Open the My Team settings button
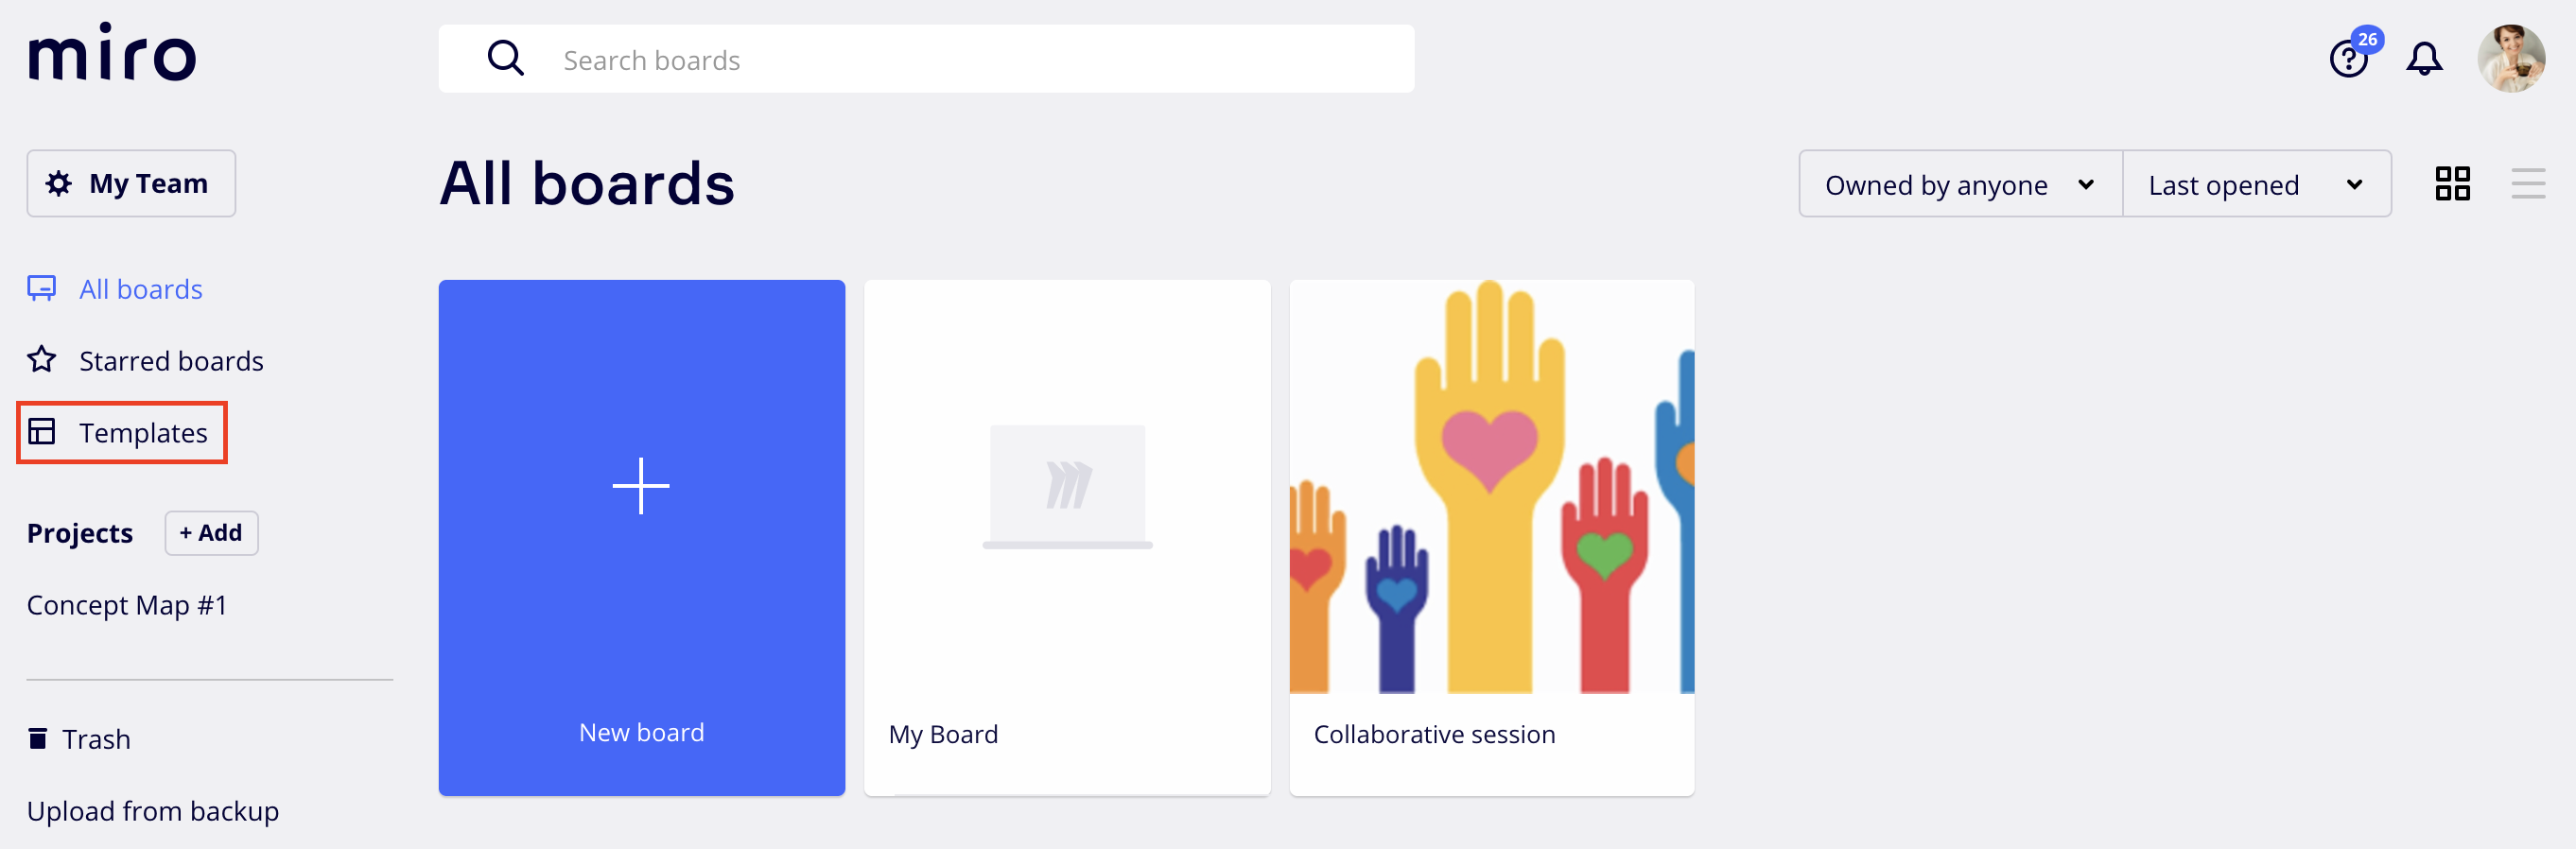The image size is (2576, 849). [x=131, y=184]
